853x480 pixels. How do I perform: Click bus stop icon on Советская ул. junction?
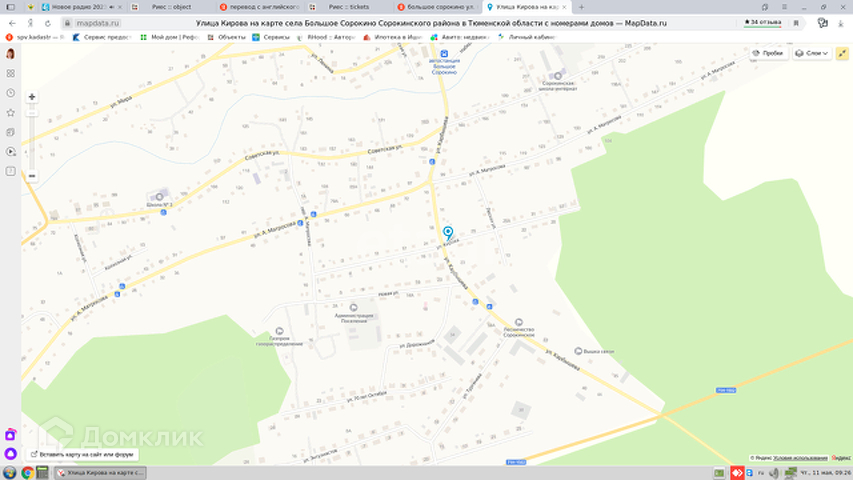tap(432, 162)
